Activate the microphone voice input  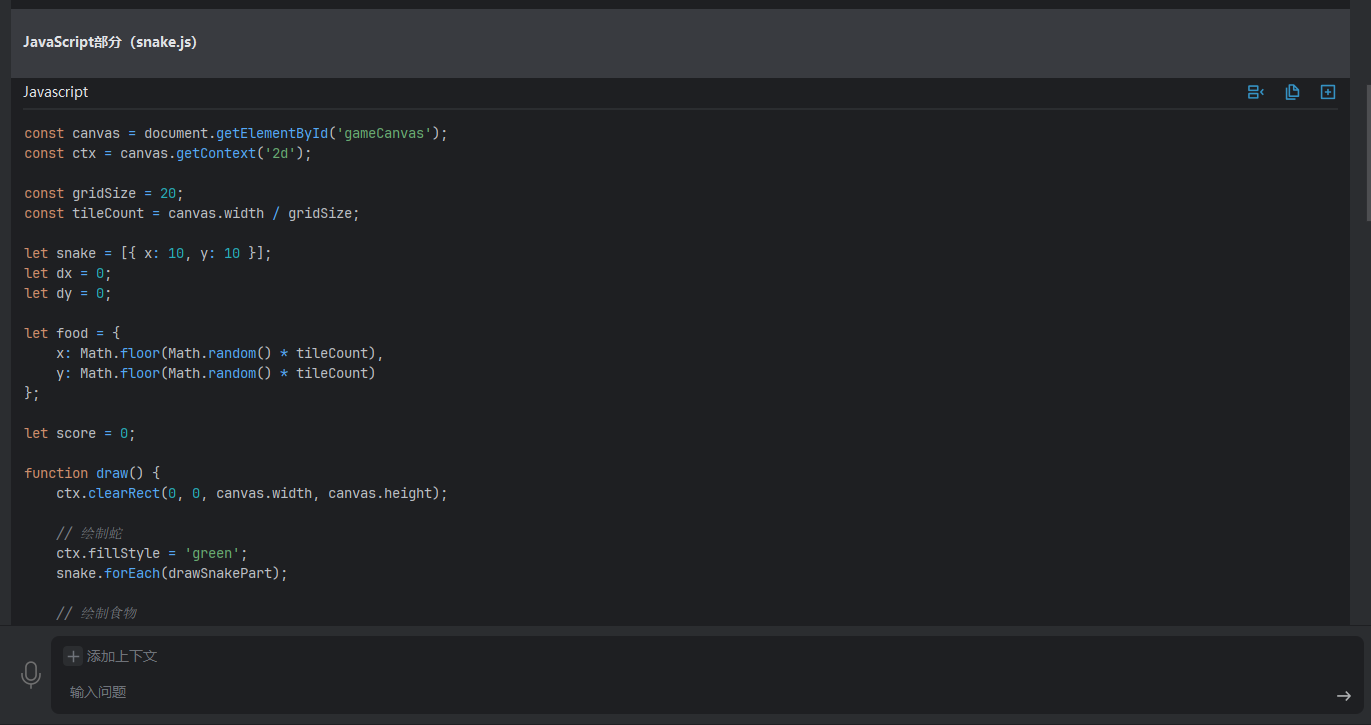[31, 674]
